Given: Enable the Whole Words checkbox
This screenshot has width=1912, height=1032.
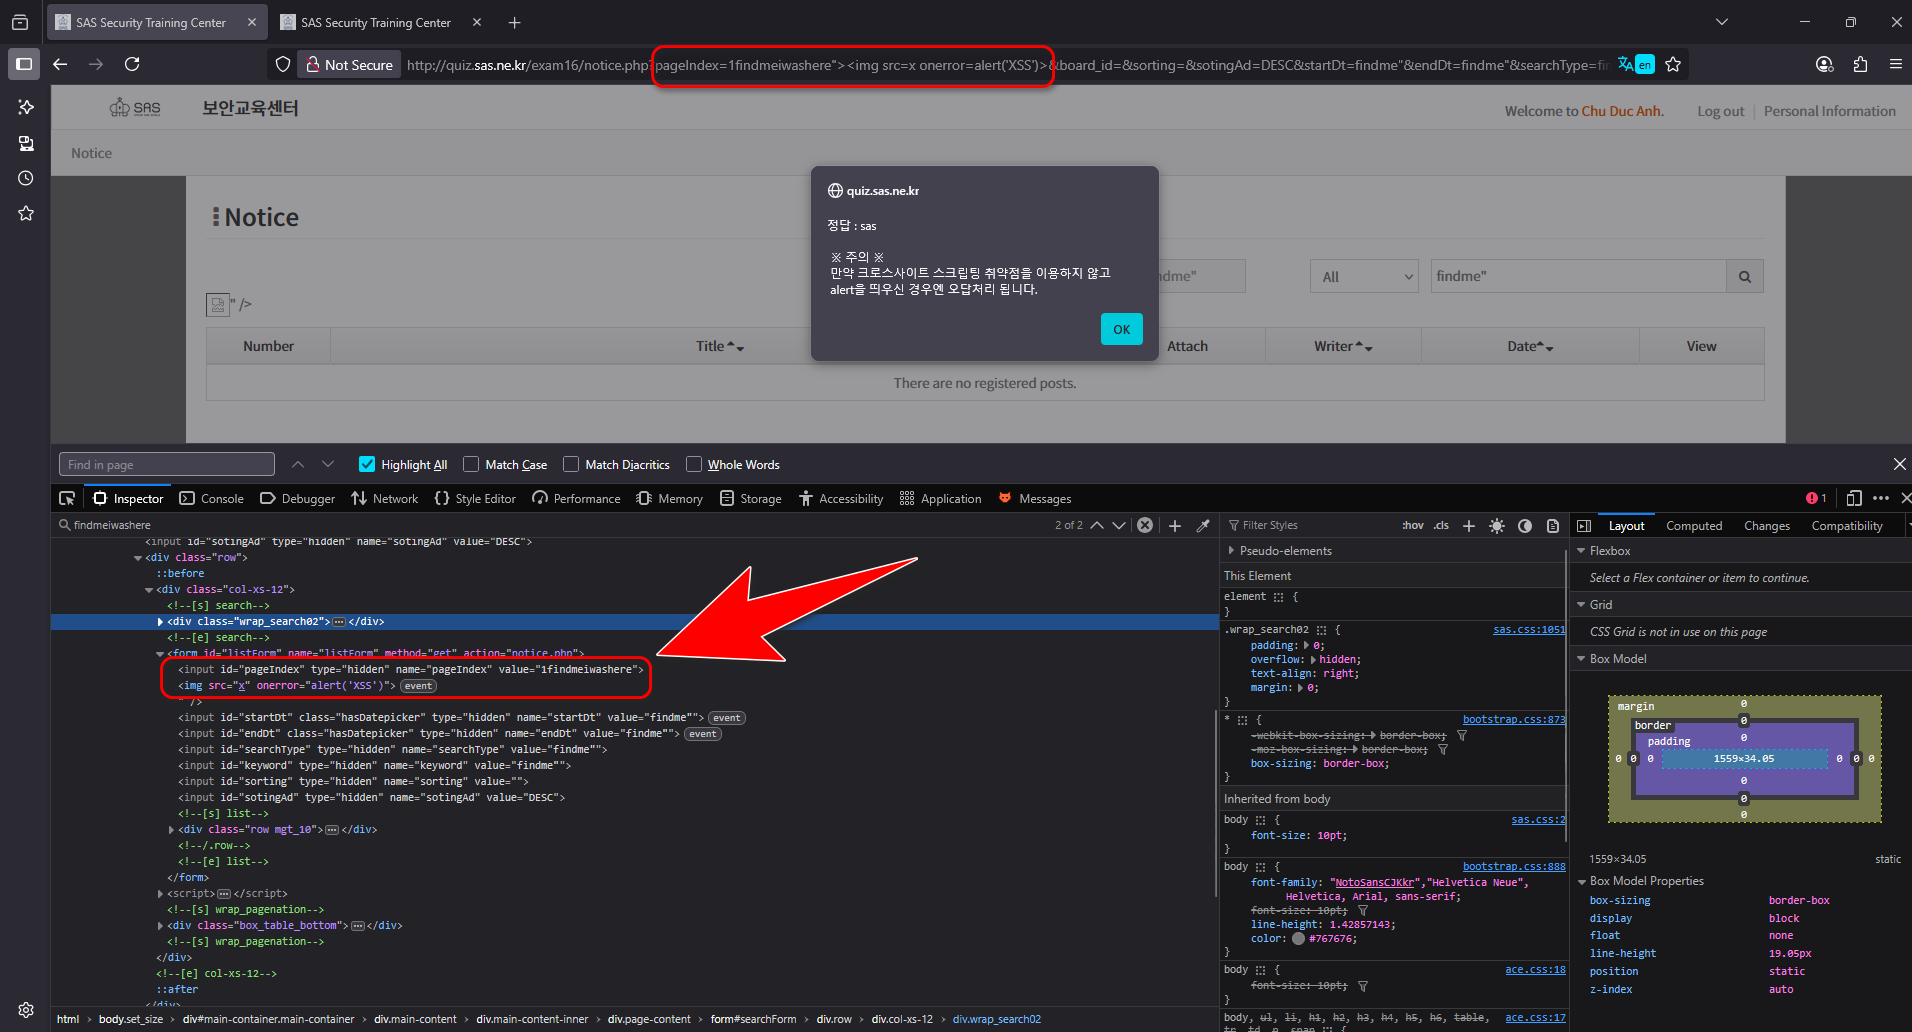Looking at the screenshot, I should [694, 464].
